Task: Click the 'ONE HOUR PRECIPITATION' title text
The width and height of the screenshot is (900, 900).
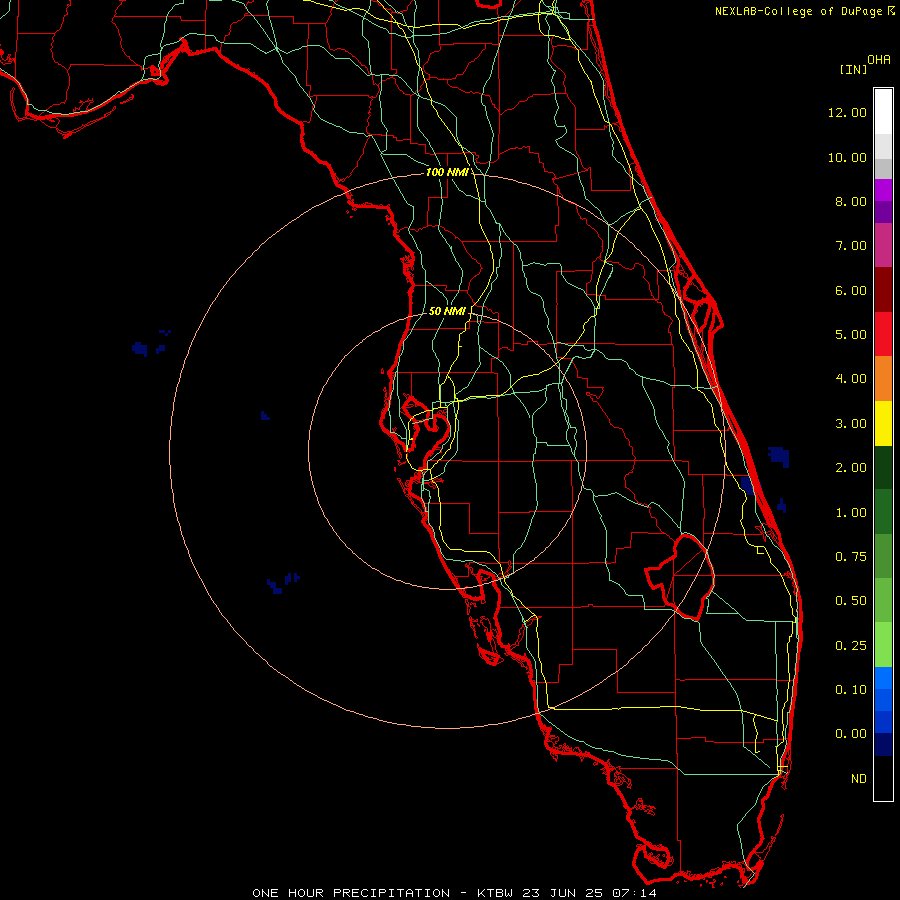Action: pos(351,893)
